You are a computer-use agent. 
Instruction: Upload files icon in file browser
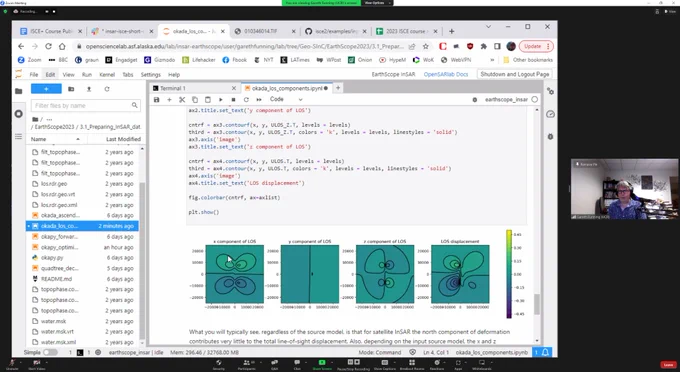click(x=89, y=89)
